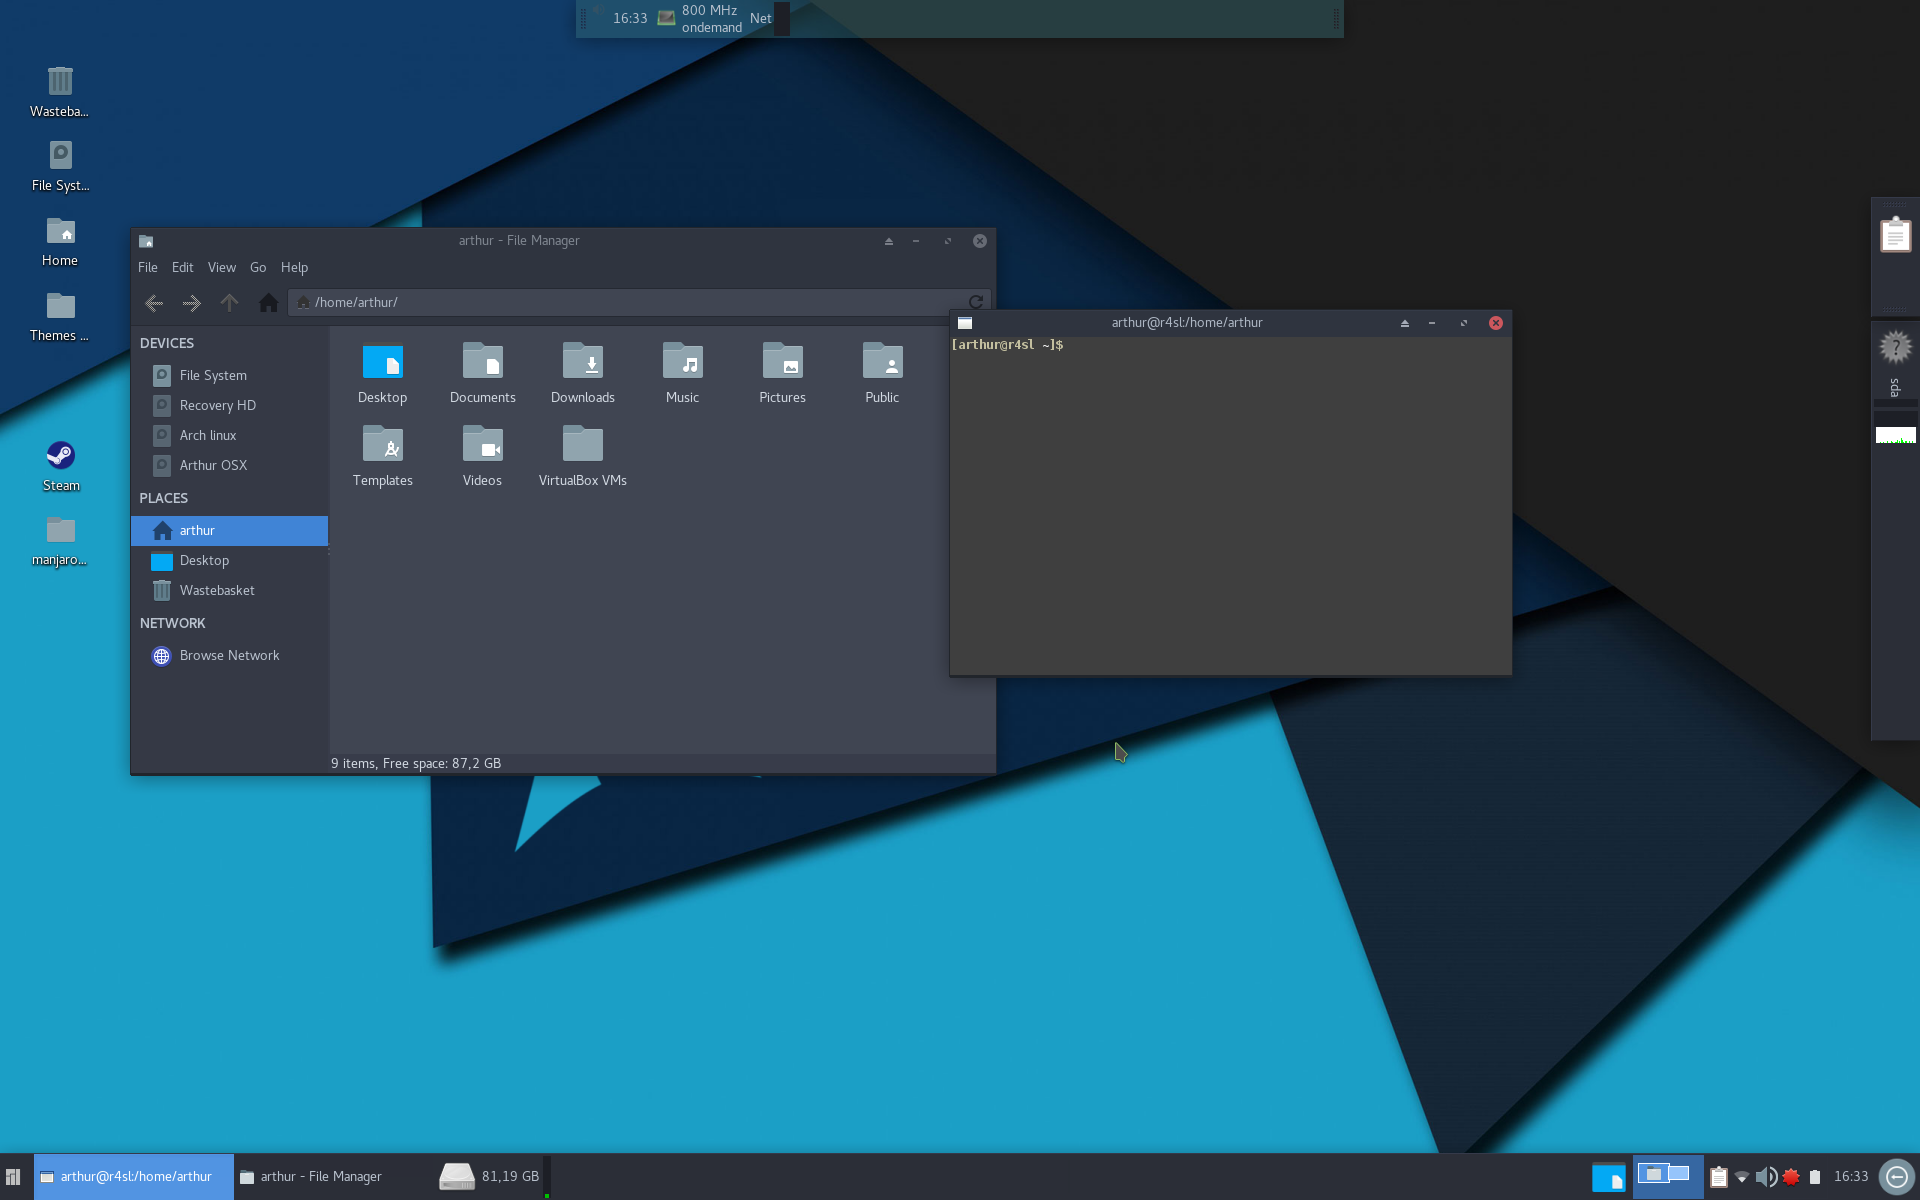Select the Wastebasket desktop icon
Screen dimensions: 1920x1200
60,91
